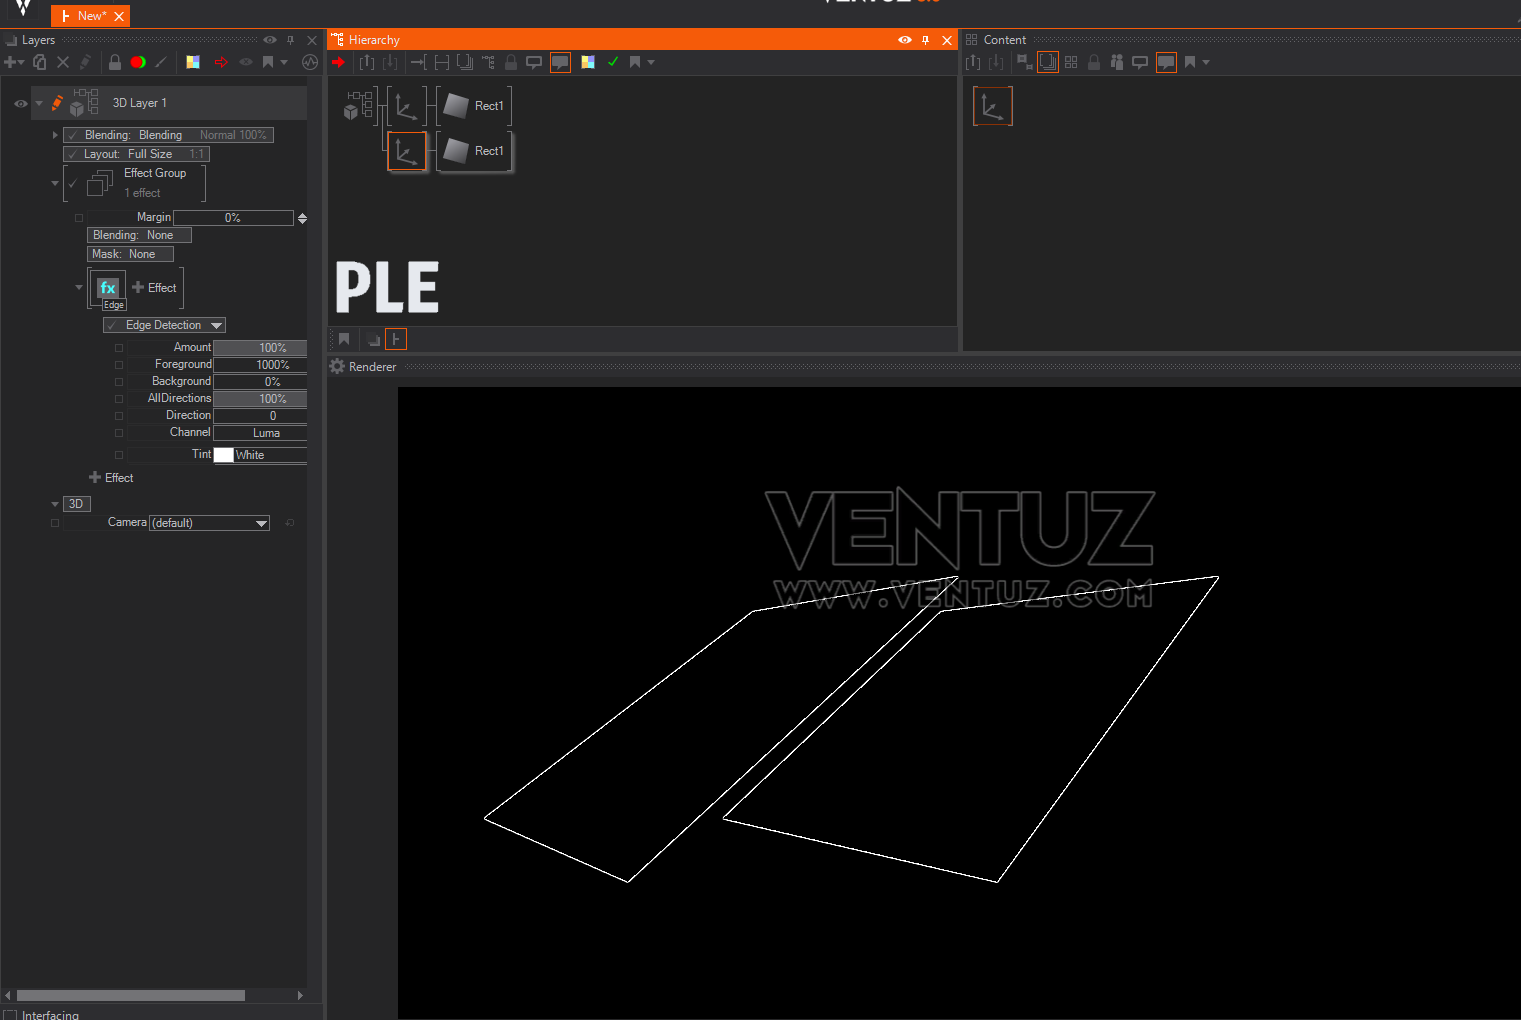Click the two-people icon in Content toolbar

pyautogui.click(x=1117, y=62)
